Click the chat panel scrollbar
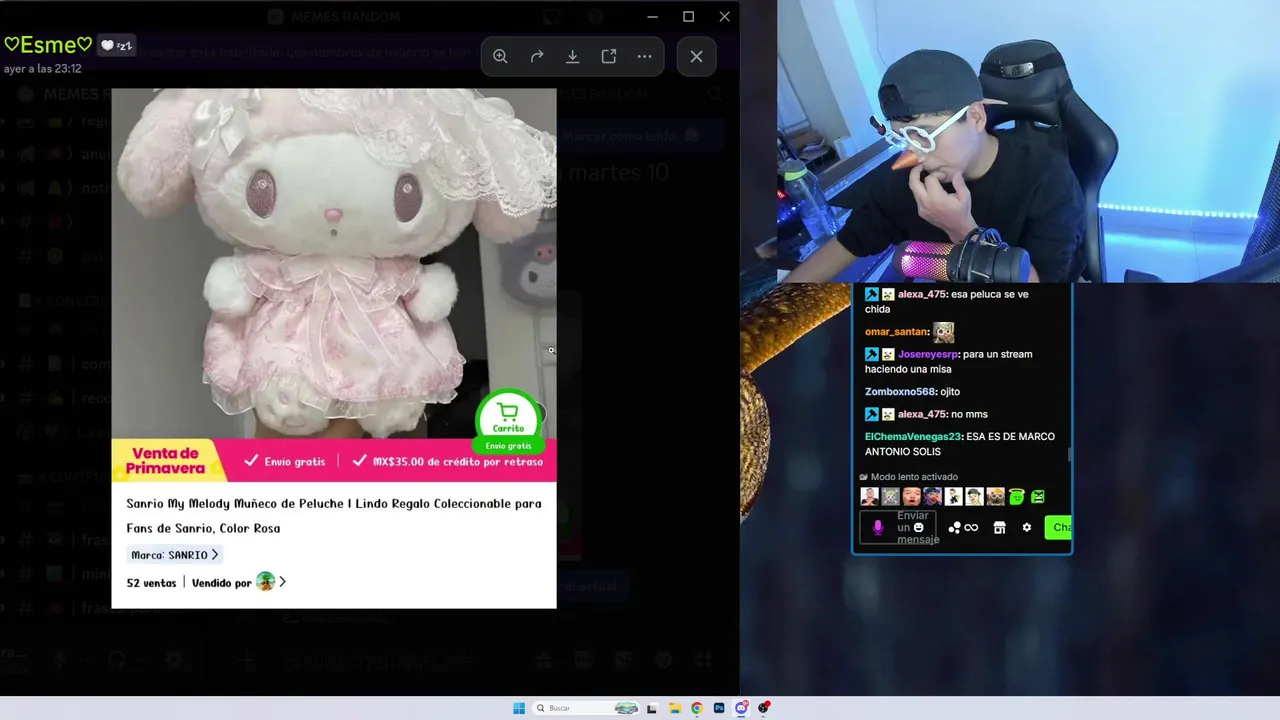Viewport: 1280px width, 720px height. click(x=1069, y=455)
